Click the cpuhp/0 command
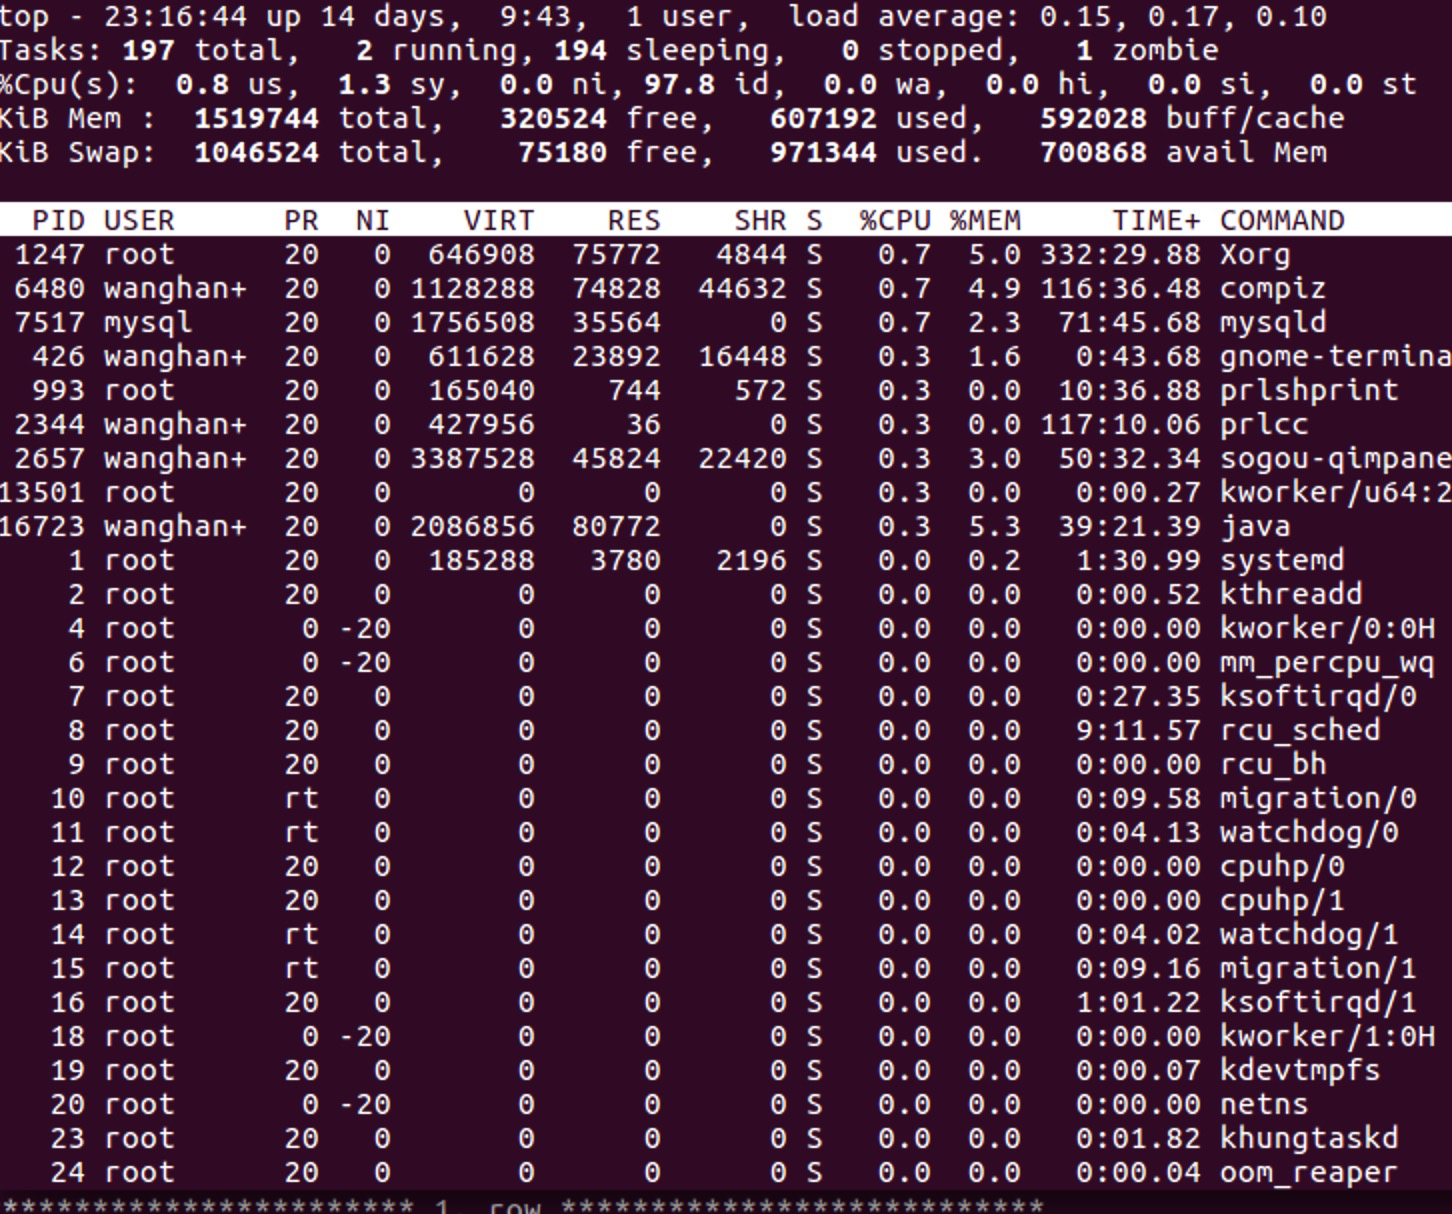This screenshot has height=1214, width=1452. click(1282, 867)
